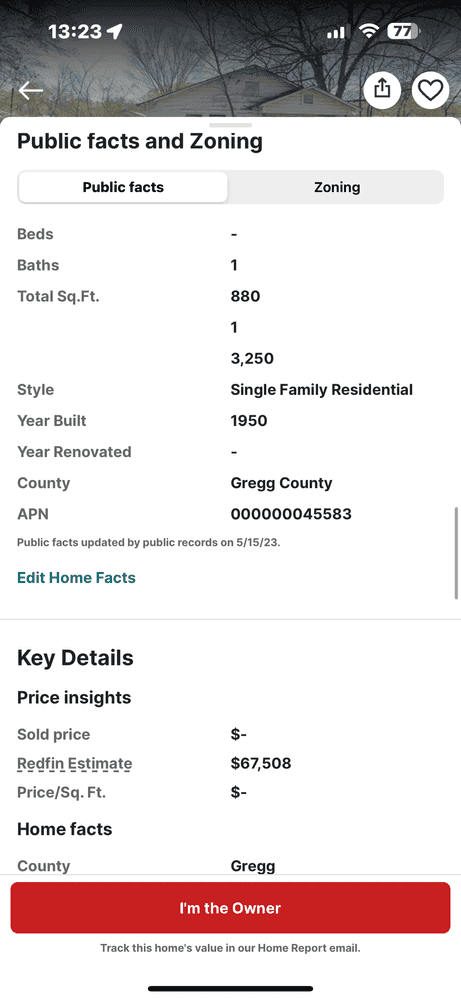Viewport: 461px width, 1000px height.
Task: Tap the back arrow icon
Action: click(30, 91)
